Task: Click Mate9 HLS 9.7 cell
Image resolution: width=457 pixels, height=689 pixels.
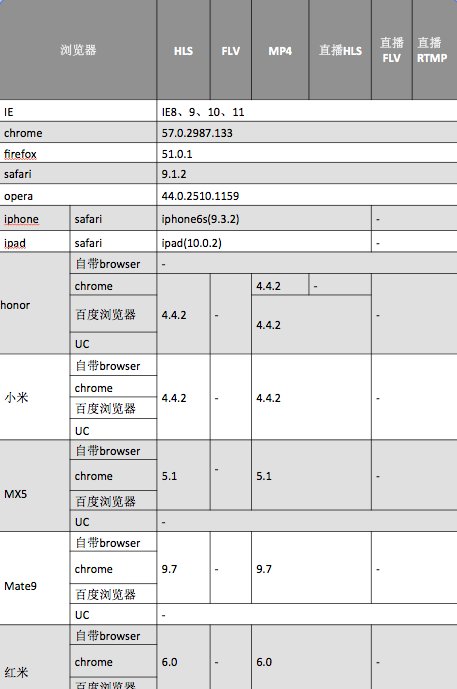Action: pos(184,569)
